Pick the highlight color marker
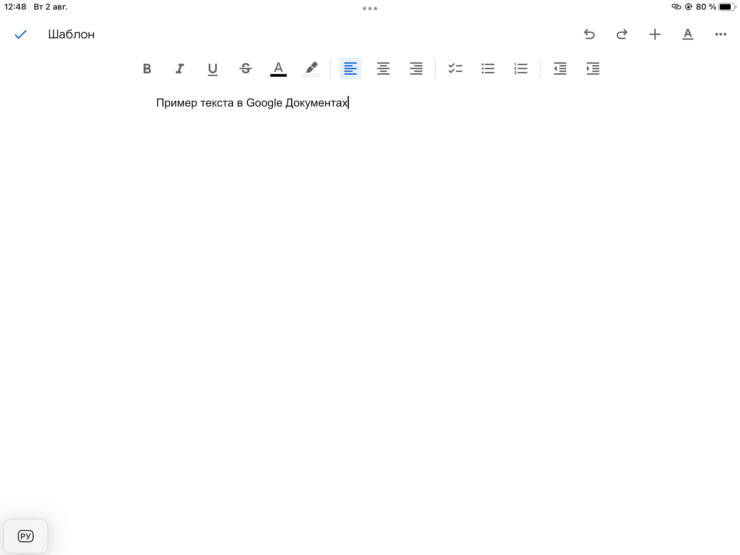Viewport: 740px width, 555px height. (x=311, y=69)
